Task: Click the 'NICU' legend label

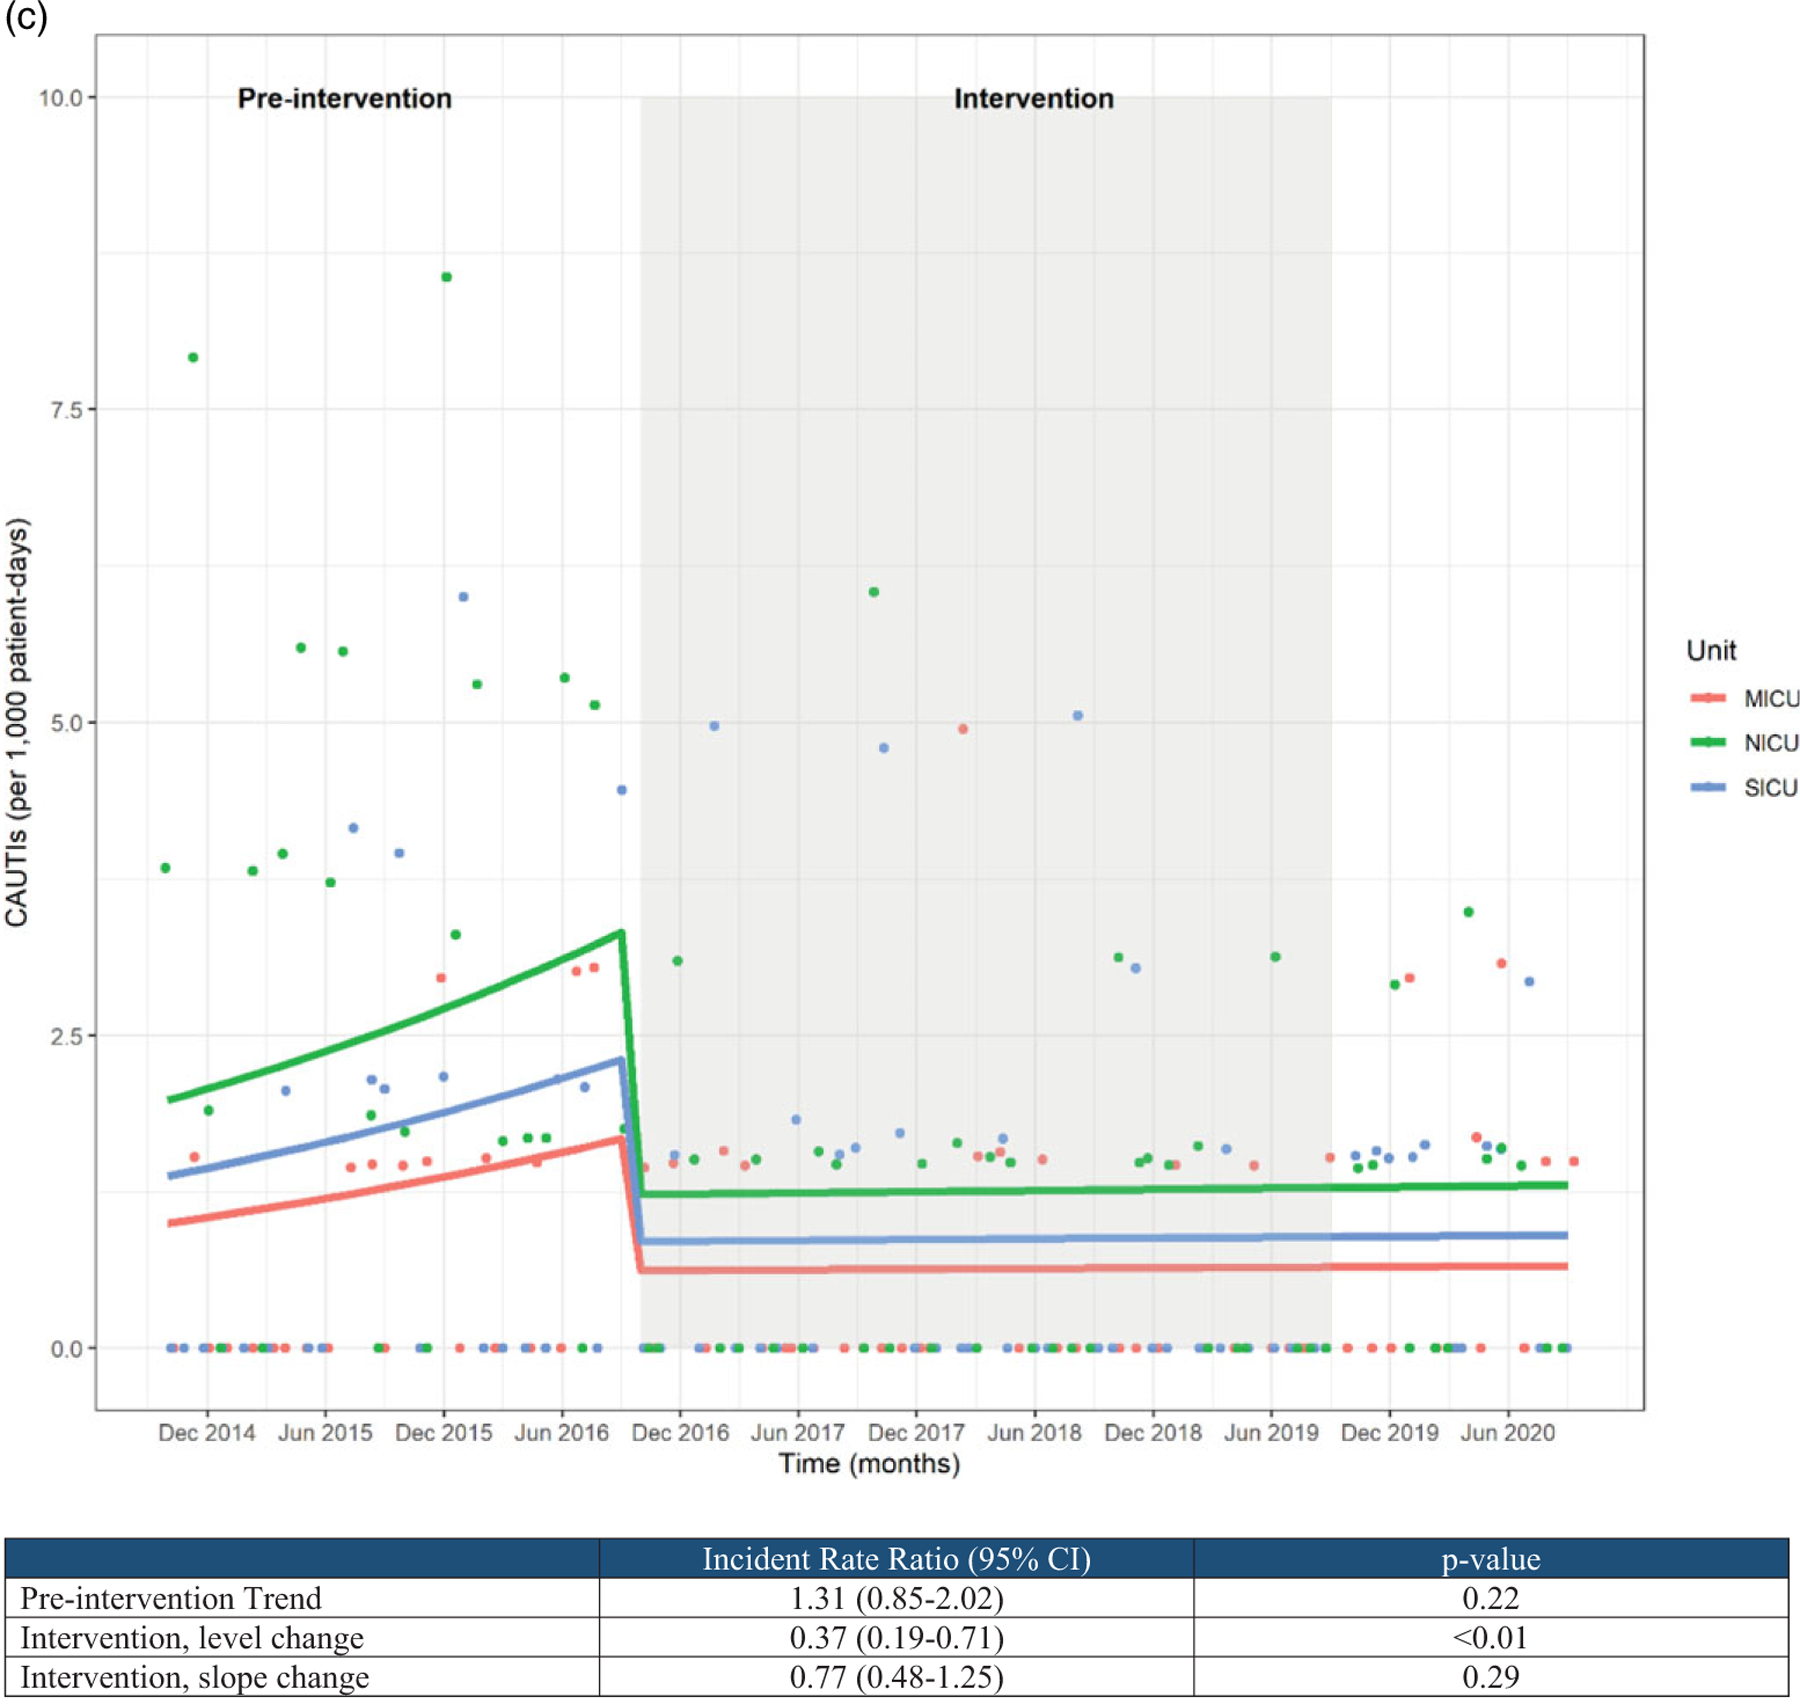Action: click(x=1771, y=742)
